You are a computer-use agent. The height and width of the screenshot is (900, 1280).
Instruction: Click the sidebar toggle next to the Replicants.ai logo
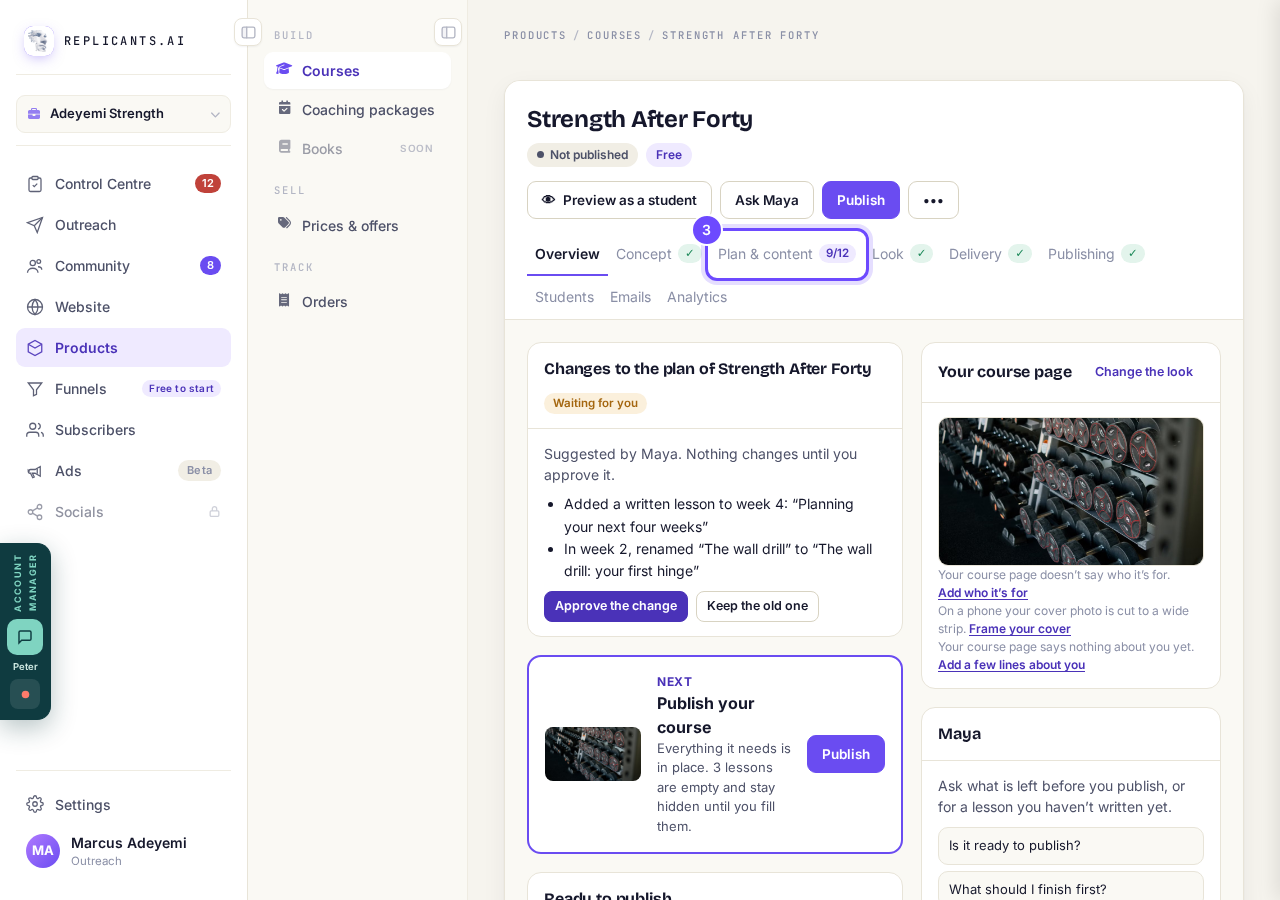[x=248, y=32]
